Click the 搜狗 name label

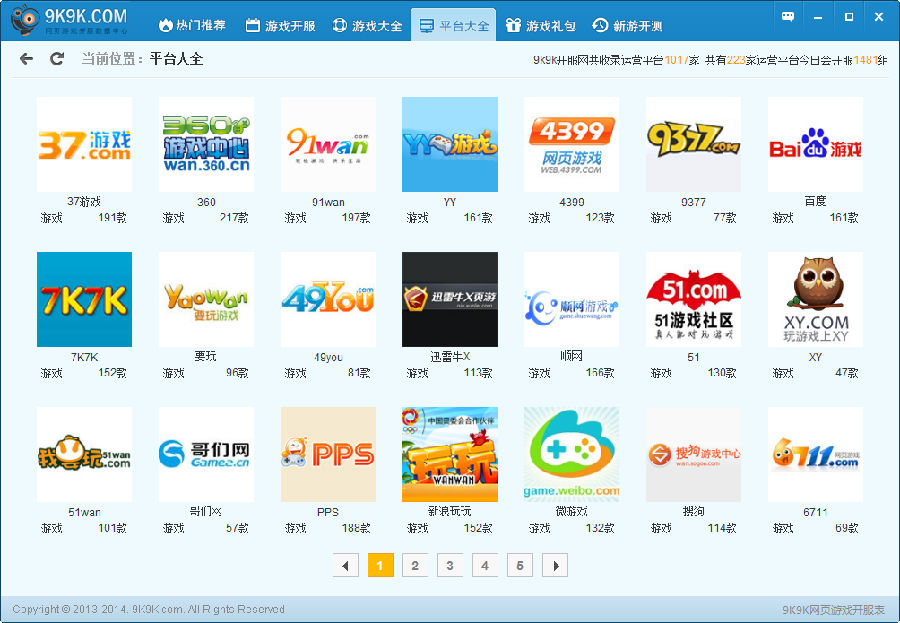(693, 512)
